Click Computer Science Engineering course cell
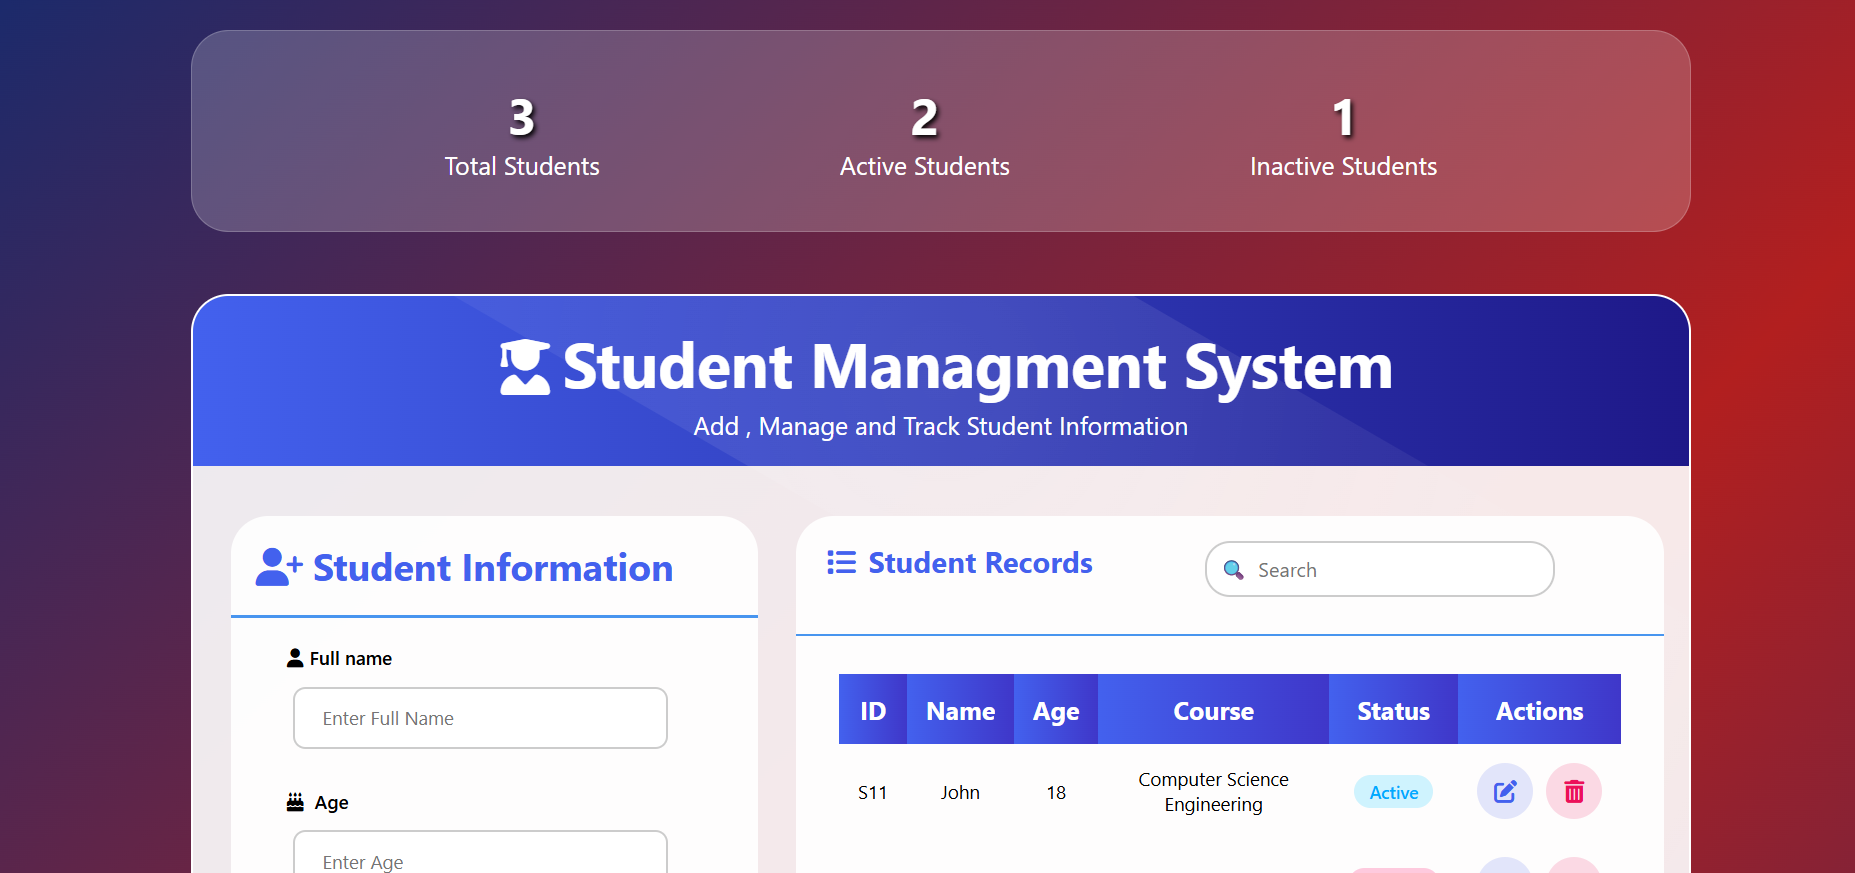 [1213, 792]
